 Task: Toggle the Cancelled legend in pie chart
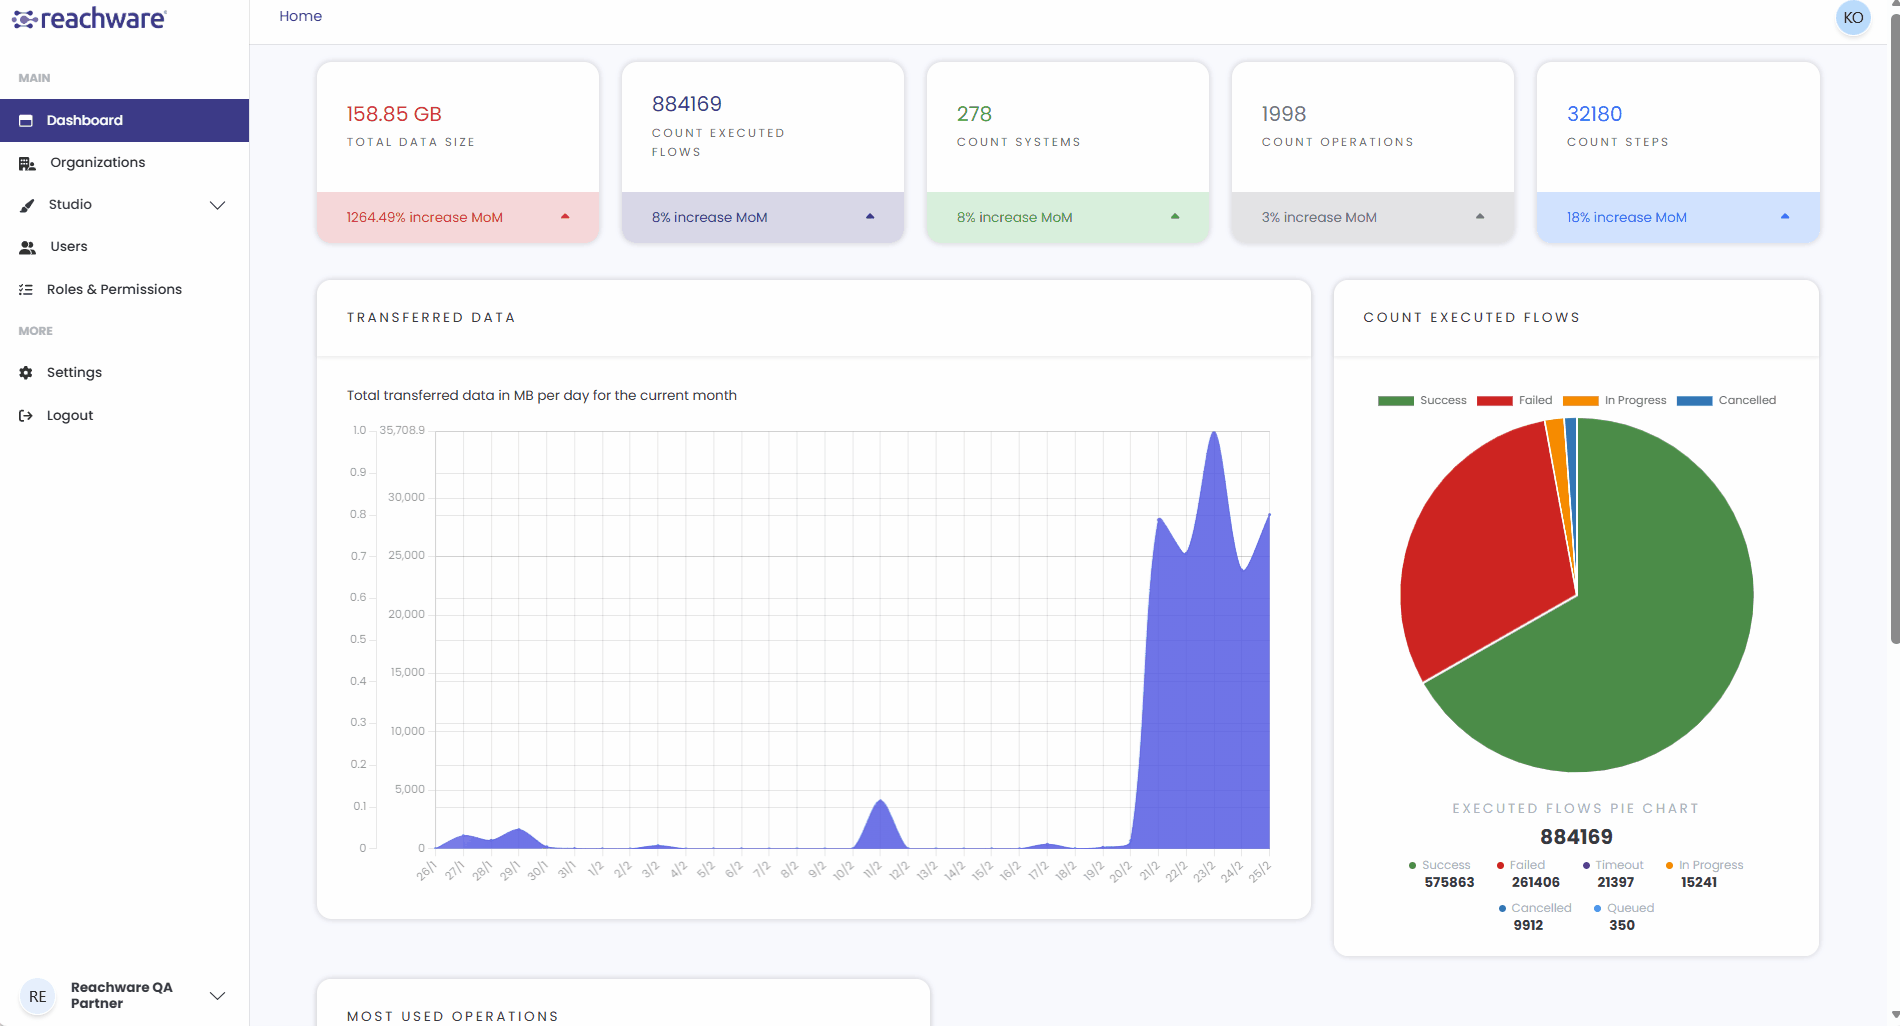point(1726,400)
